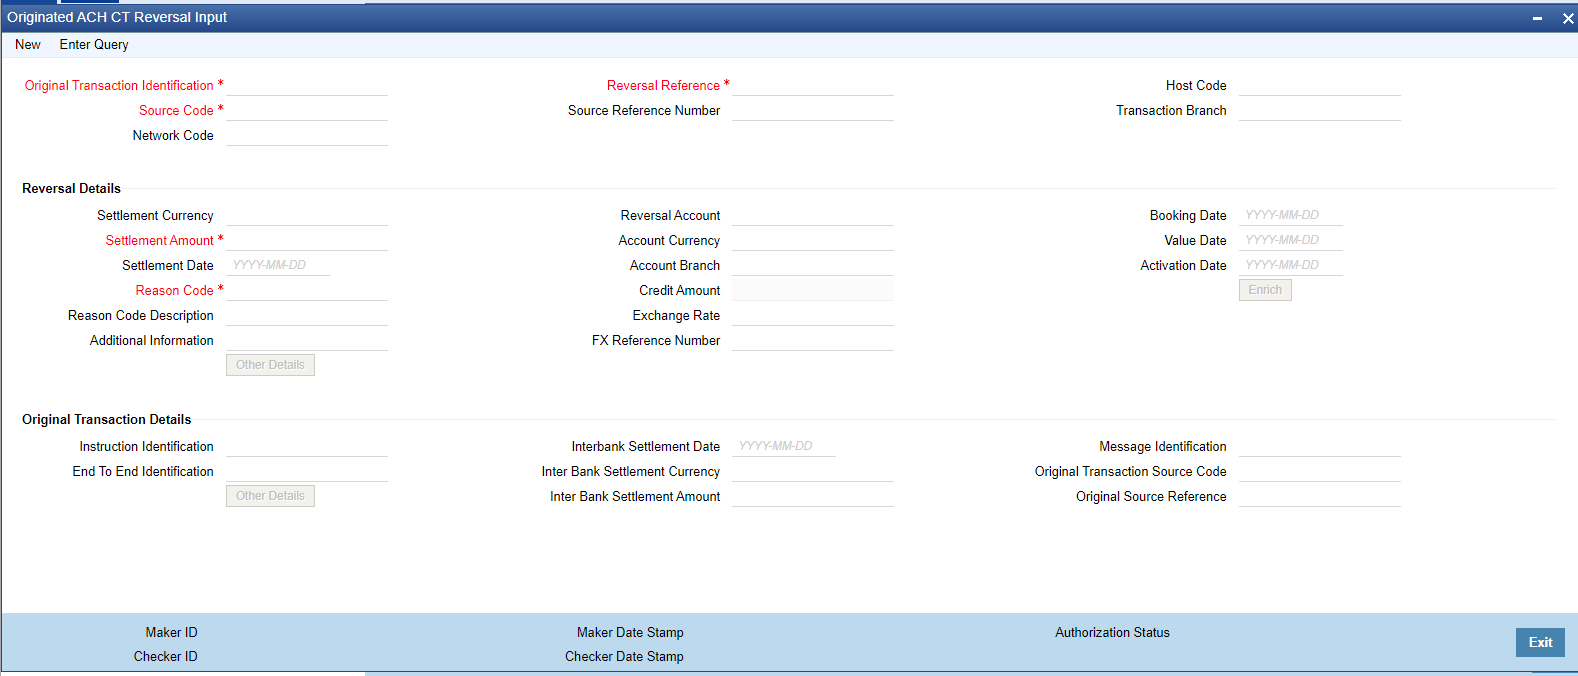This screenshot has height=676, width=1578.
Task: Click the New menu item
Action: [x=28, y=44]
